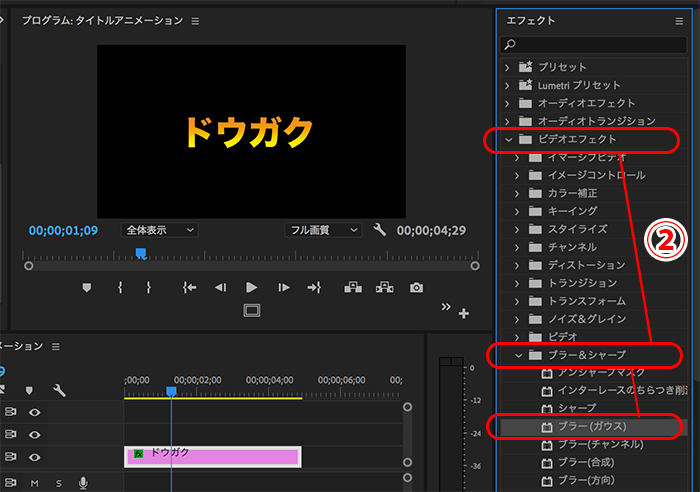The width and height of the screenshot is (700, 492).
Task: Open the button editor plus icon
Action: point(463,314)
